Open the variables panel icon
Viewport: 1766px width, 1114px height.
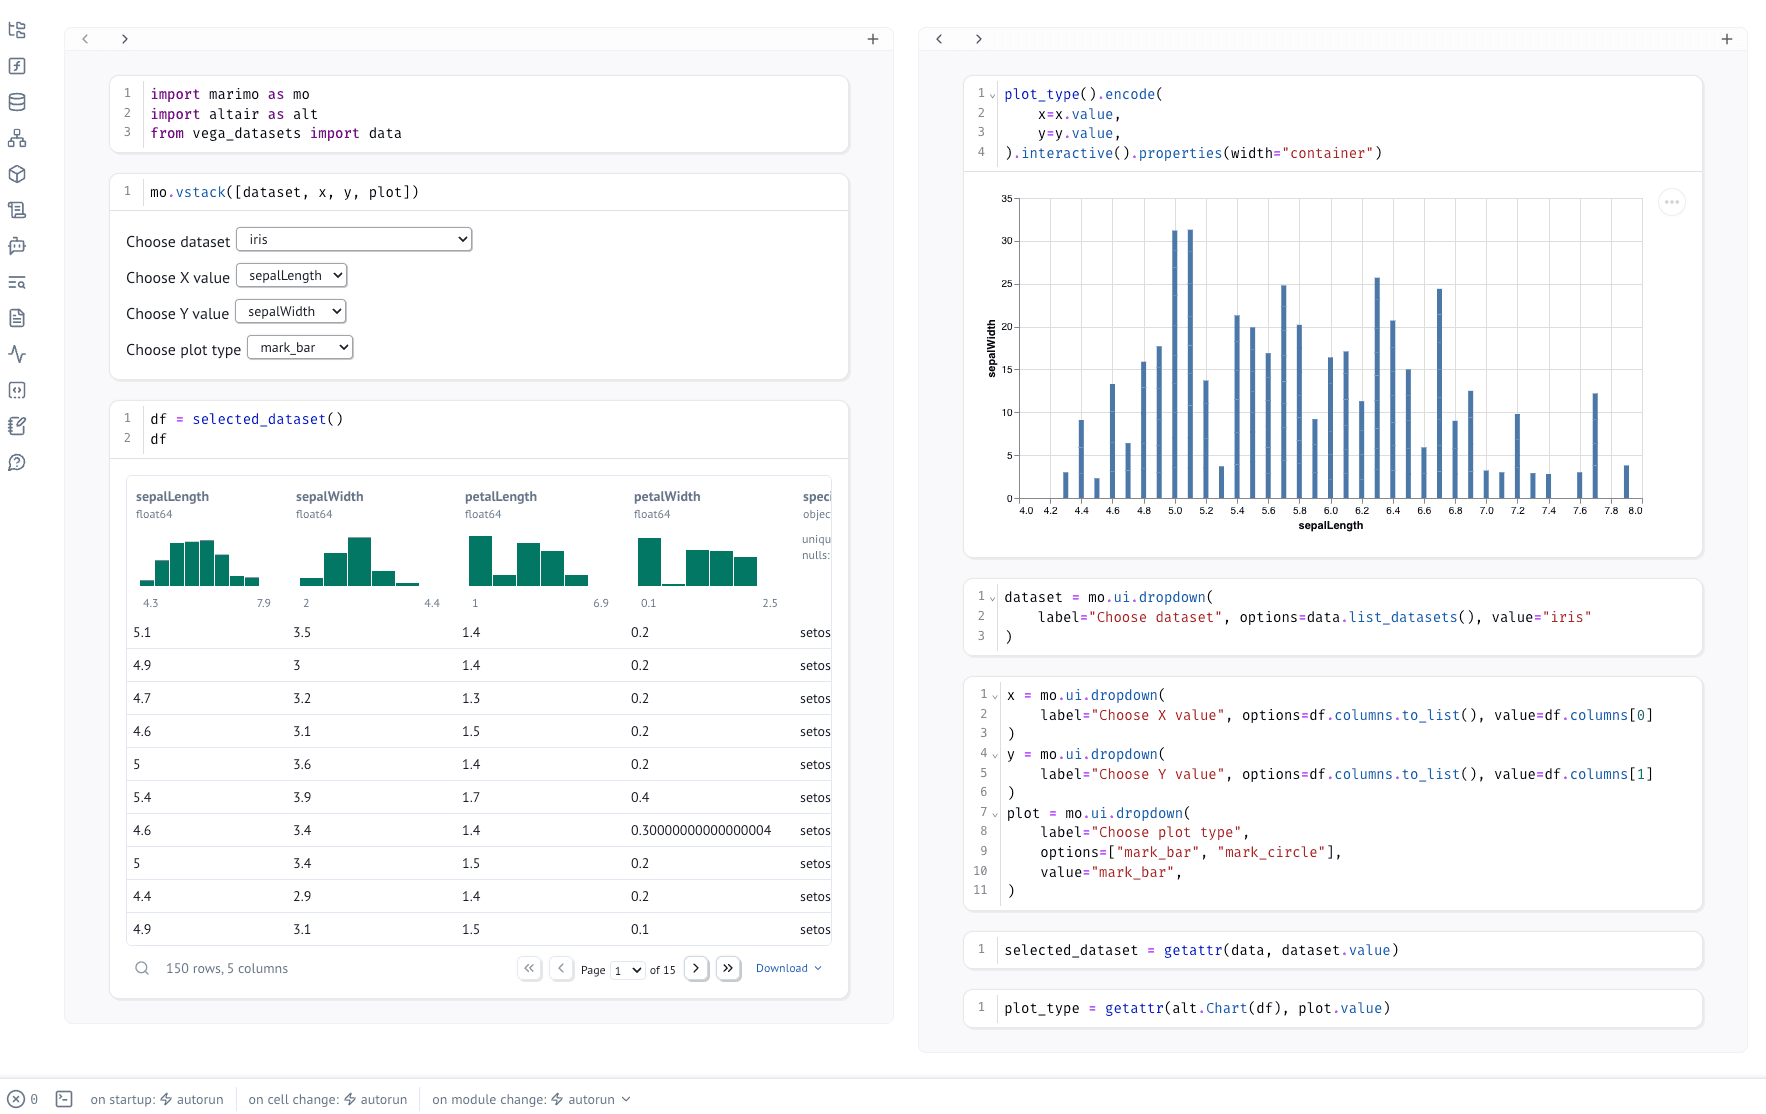pyautogui.click(x=17, y=66)
